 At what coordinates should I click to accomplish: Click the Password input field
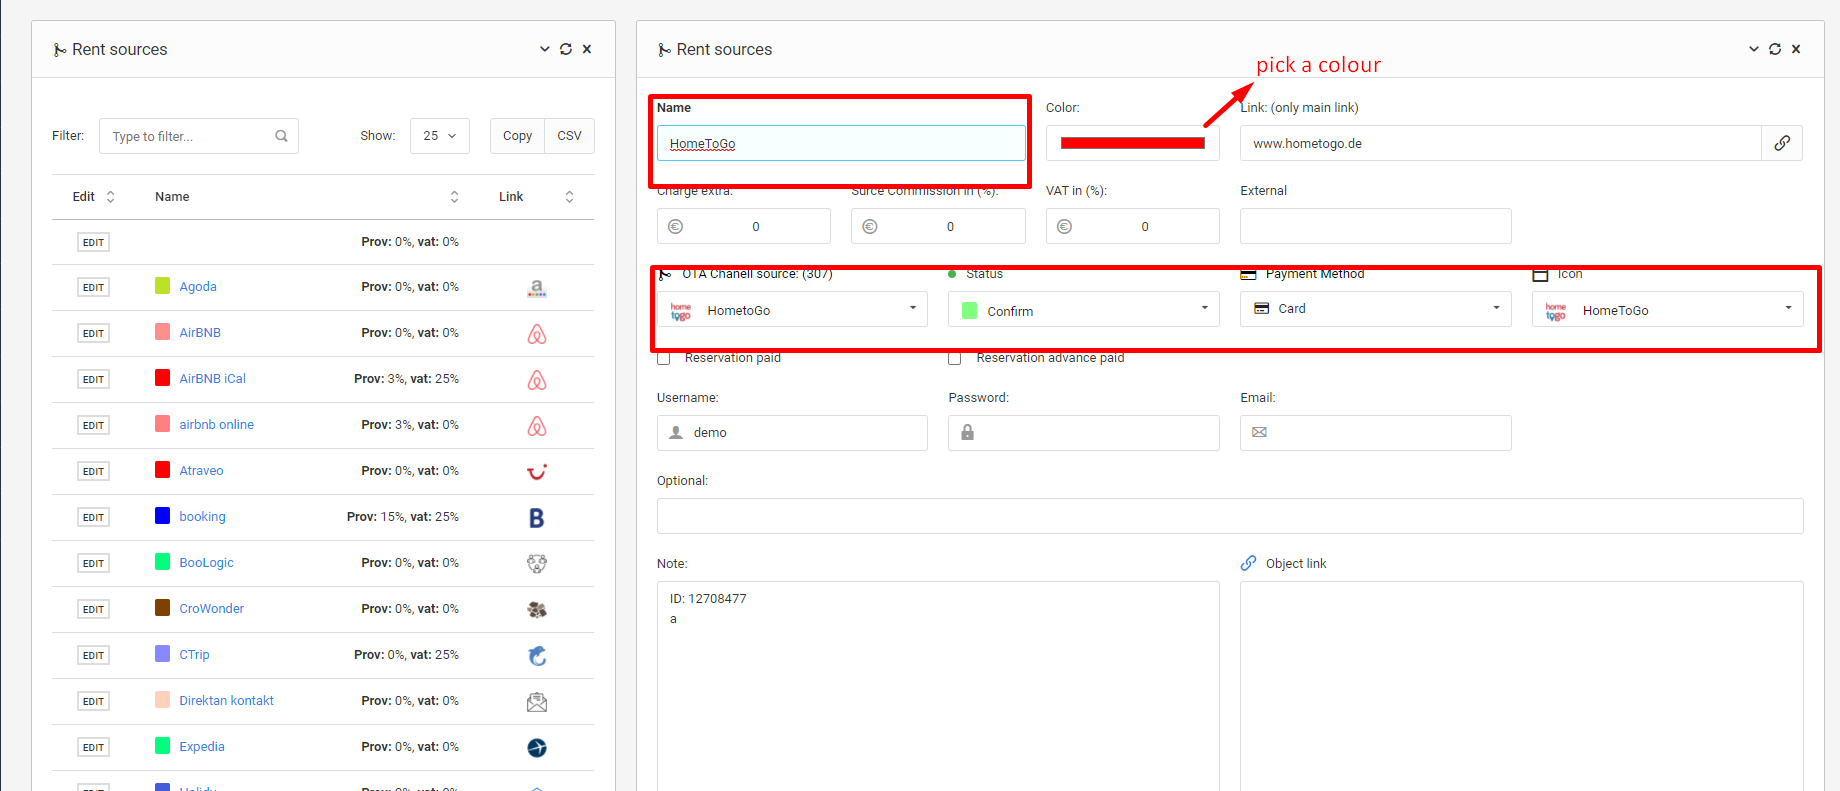(1084, 433)
